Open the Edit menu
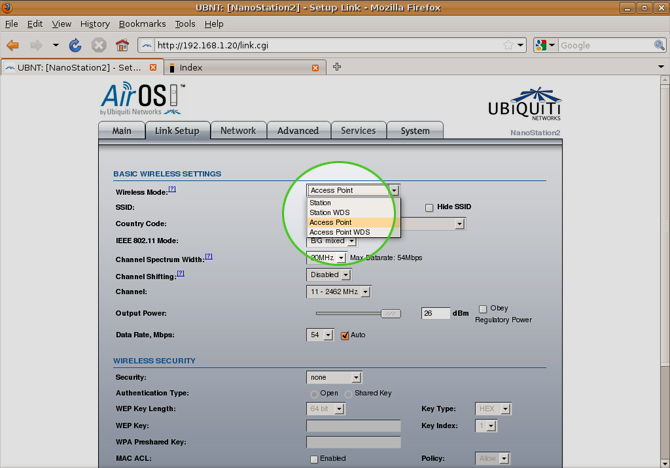This screenshot has width=670, height=468. (x=35, y=24)
